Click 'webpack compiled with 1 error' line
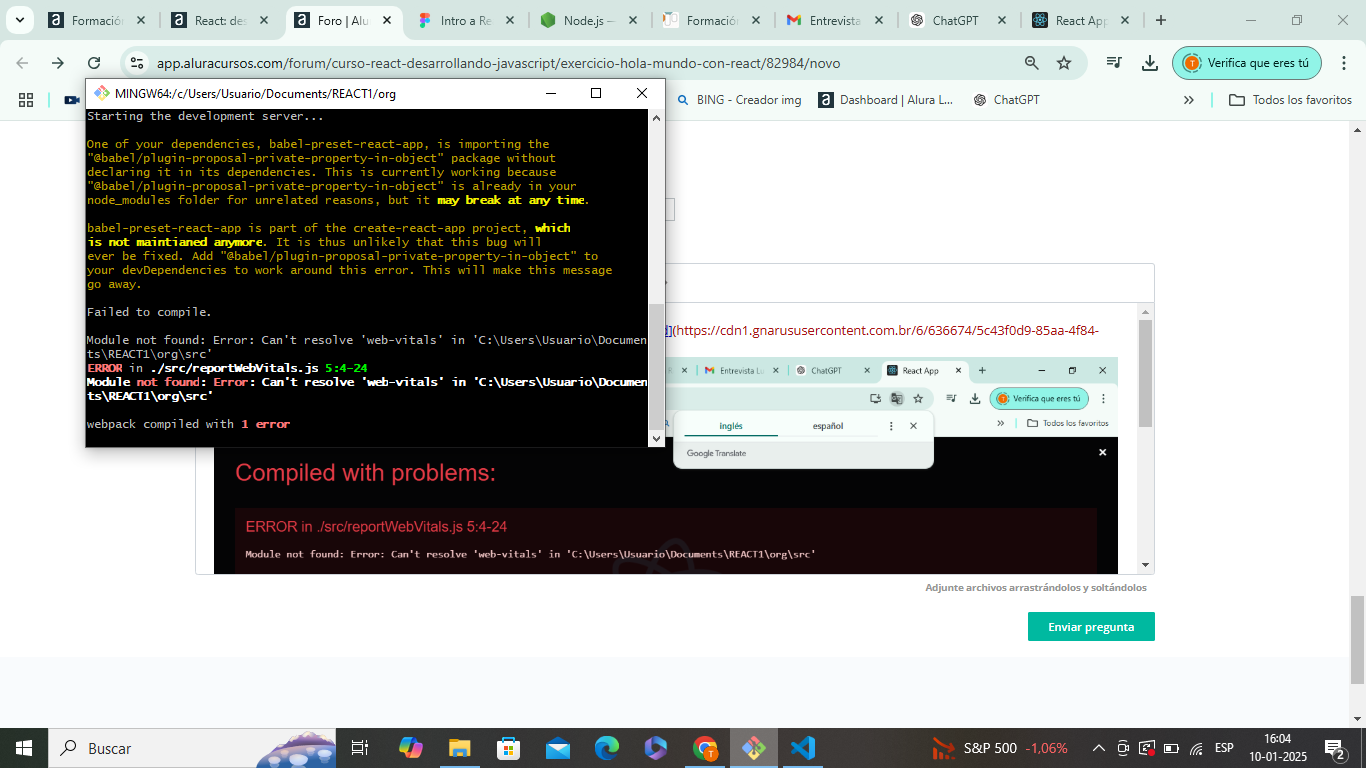The image size is (1366, 768). (x=188, y=424)
